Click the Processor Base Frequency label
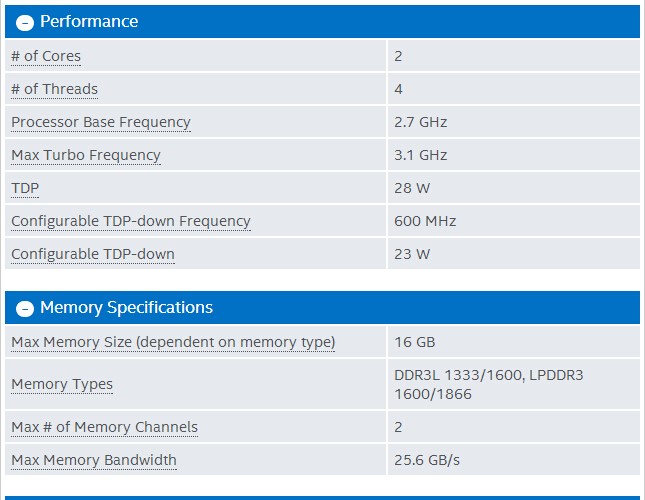 [100, 122]
